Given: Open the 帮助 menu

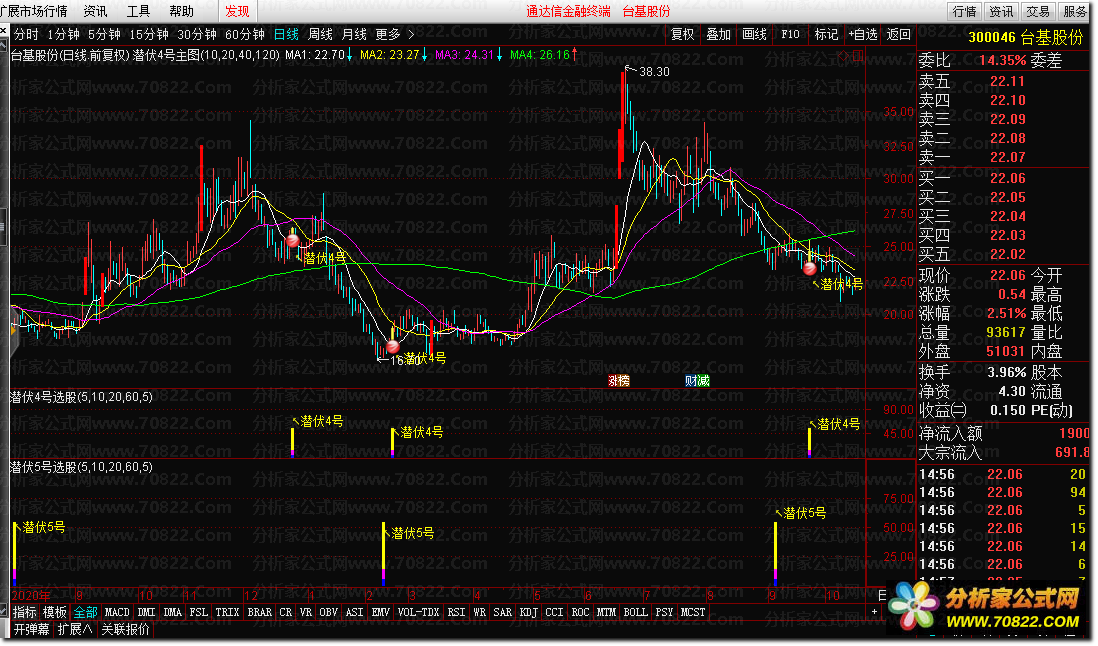Looking at the screenshot, I should [x=181, y=11].
